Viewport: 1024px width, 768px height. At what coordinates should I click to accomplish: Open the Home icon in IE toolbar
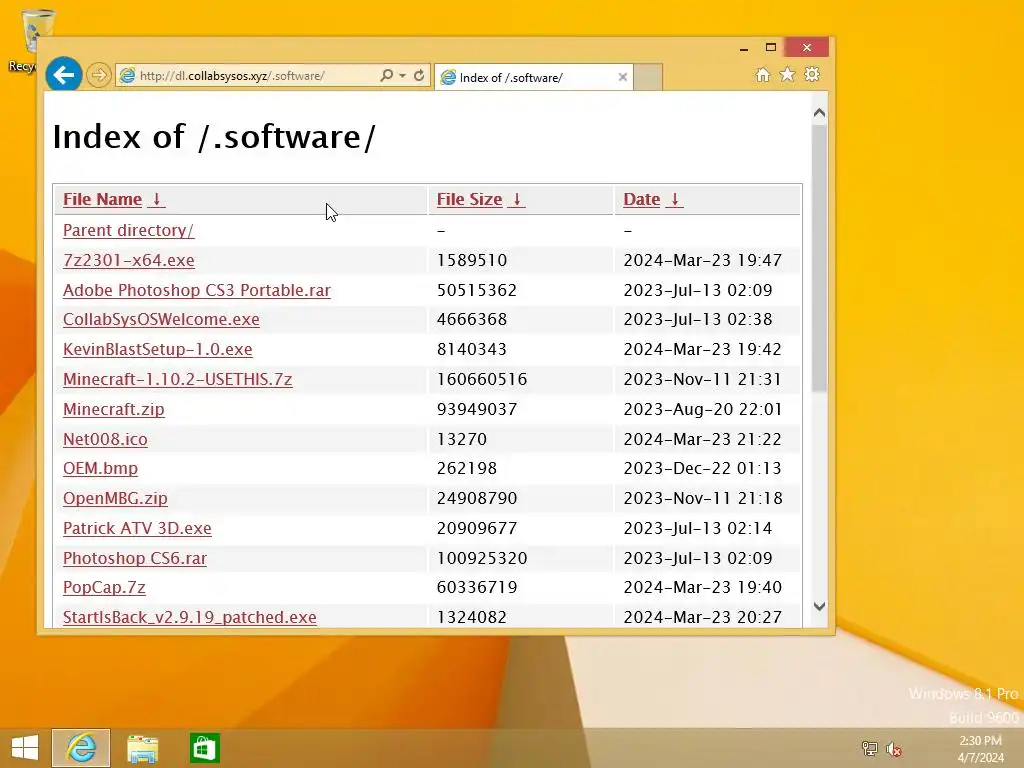tap(762, 74)
